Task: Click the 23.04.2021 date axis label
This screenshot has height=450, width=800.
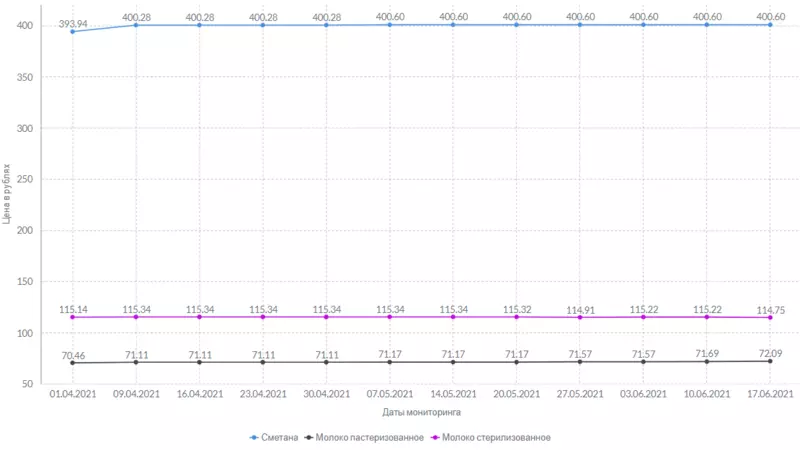Action: pyautogui.click(x=263, y=395)
